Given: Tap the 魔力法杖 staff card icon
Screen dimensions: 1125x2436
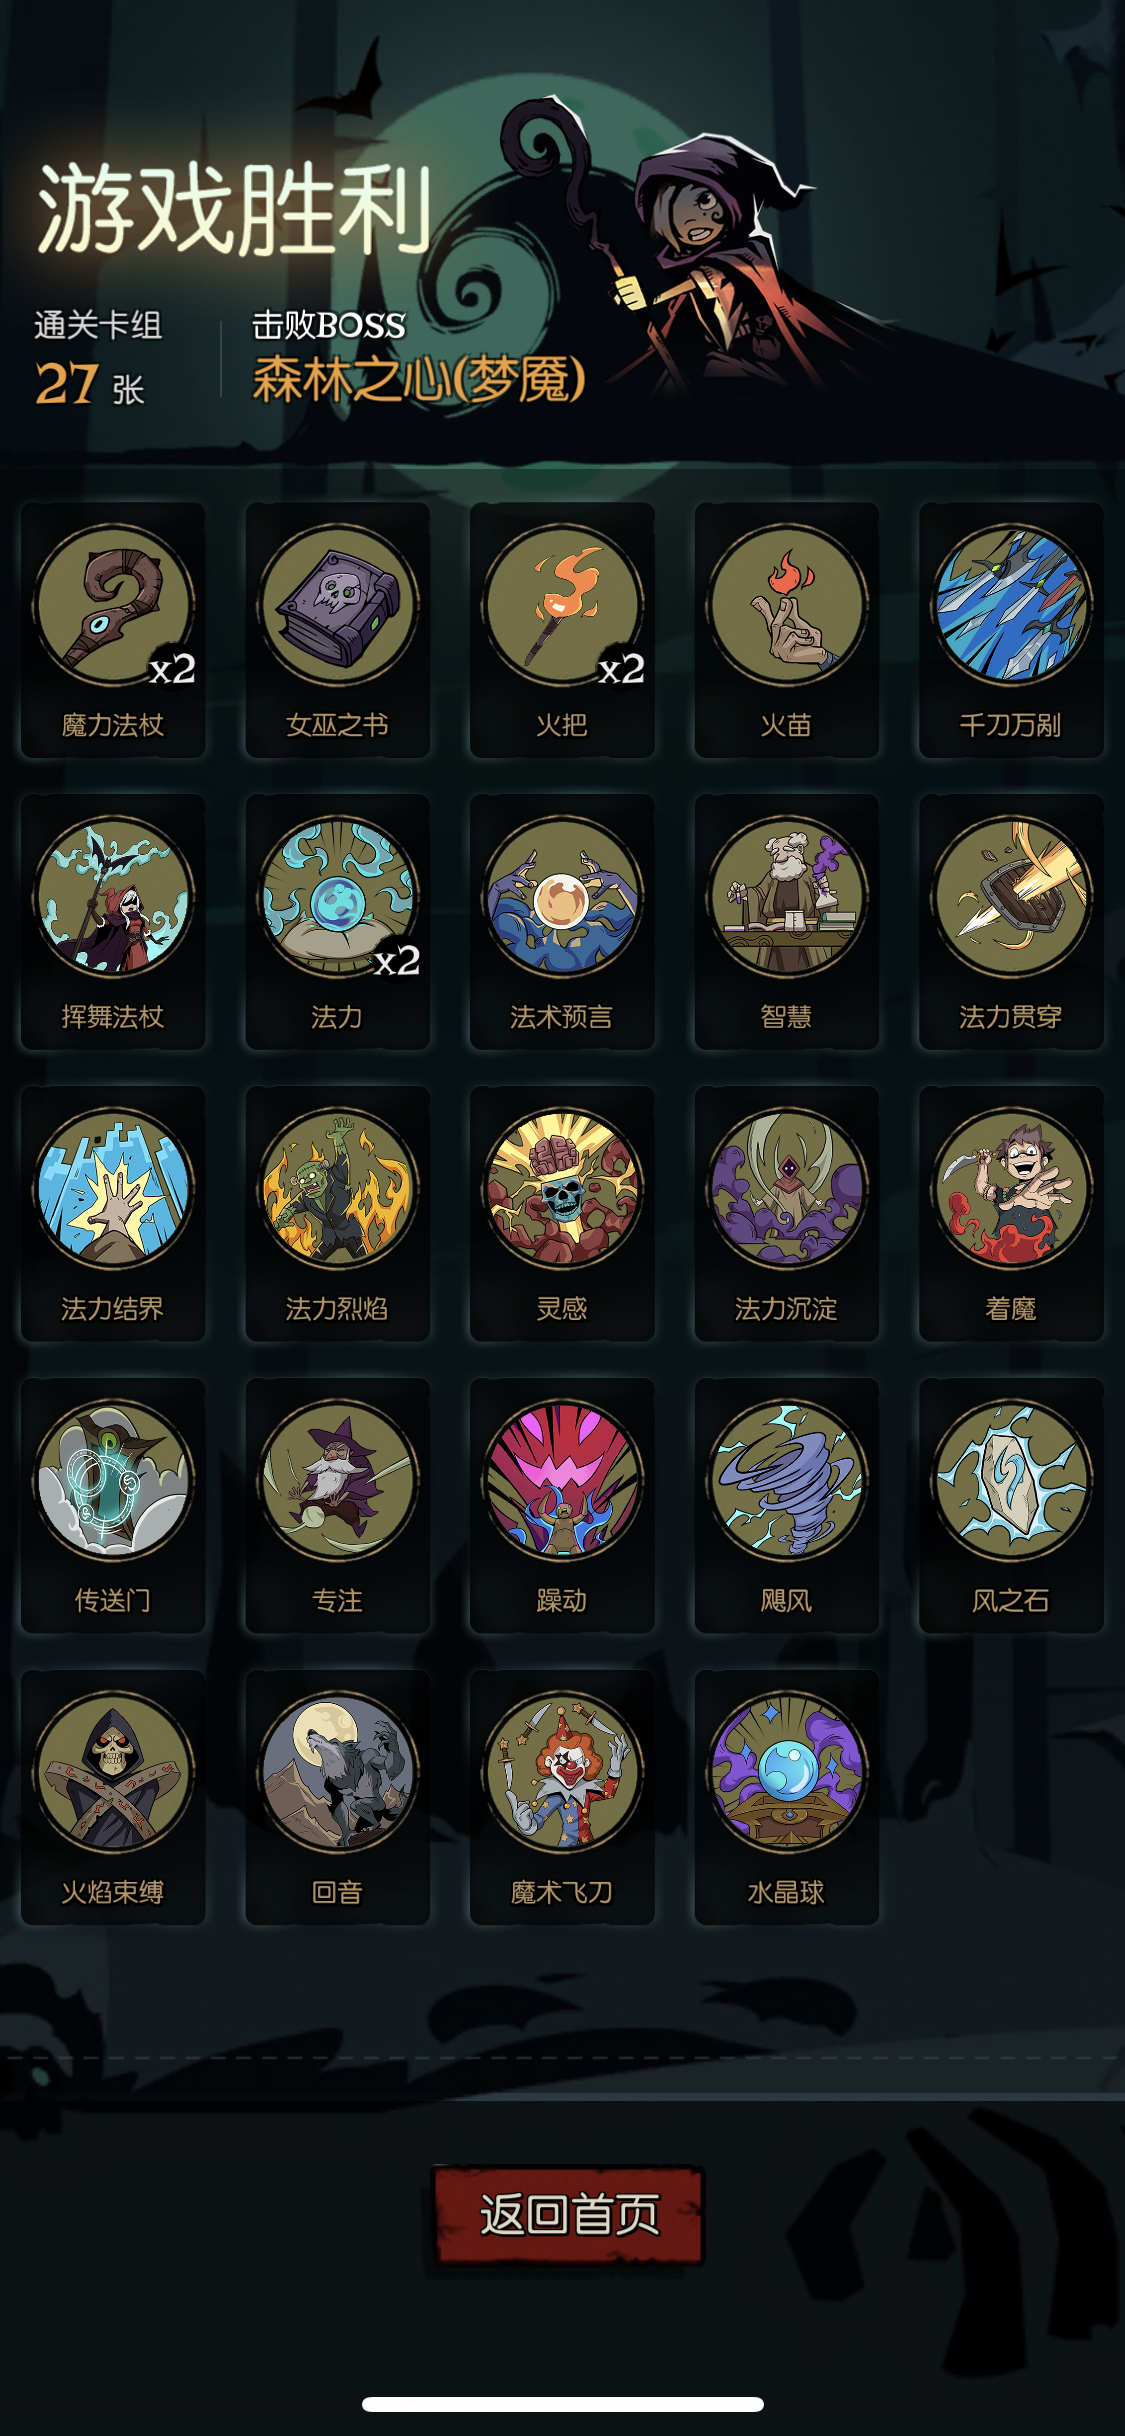Looking at the screenshot, I should pyautogui.click(x=113, y=605).
